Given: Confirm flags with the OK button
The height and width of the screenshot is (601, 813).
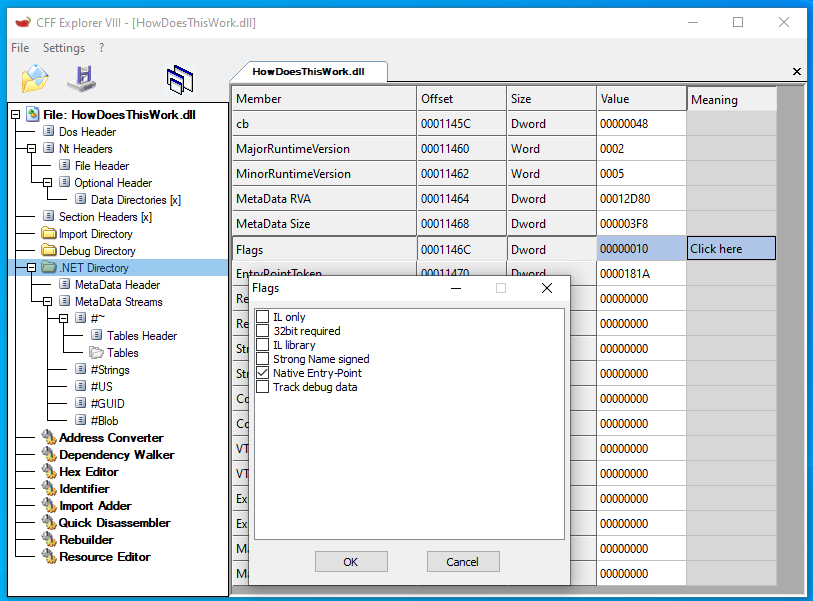Looking at the screenshot, I should coord(351,562).
